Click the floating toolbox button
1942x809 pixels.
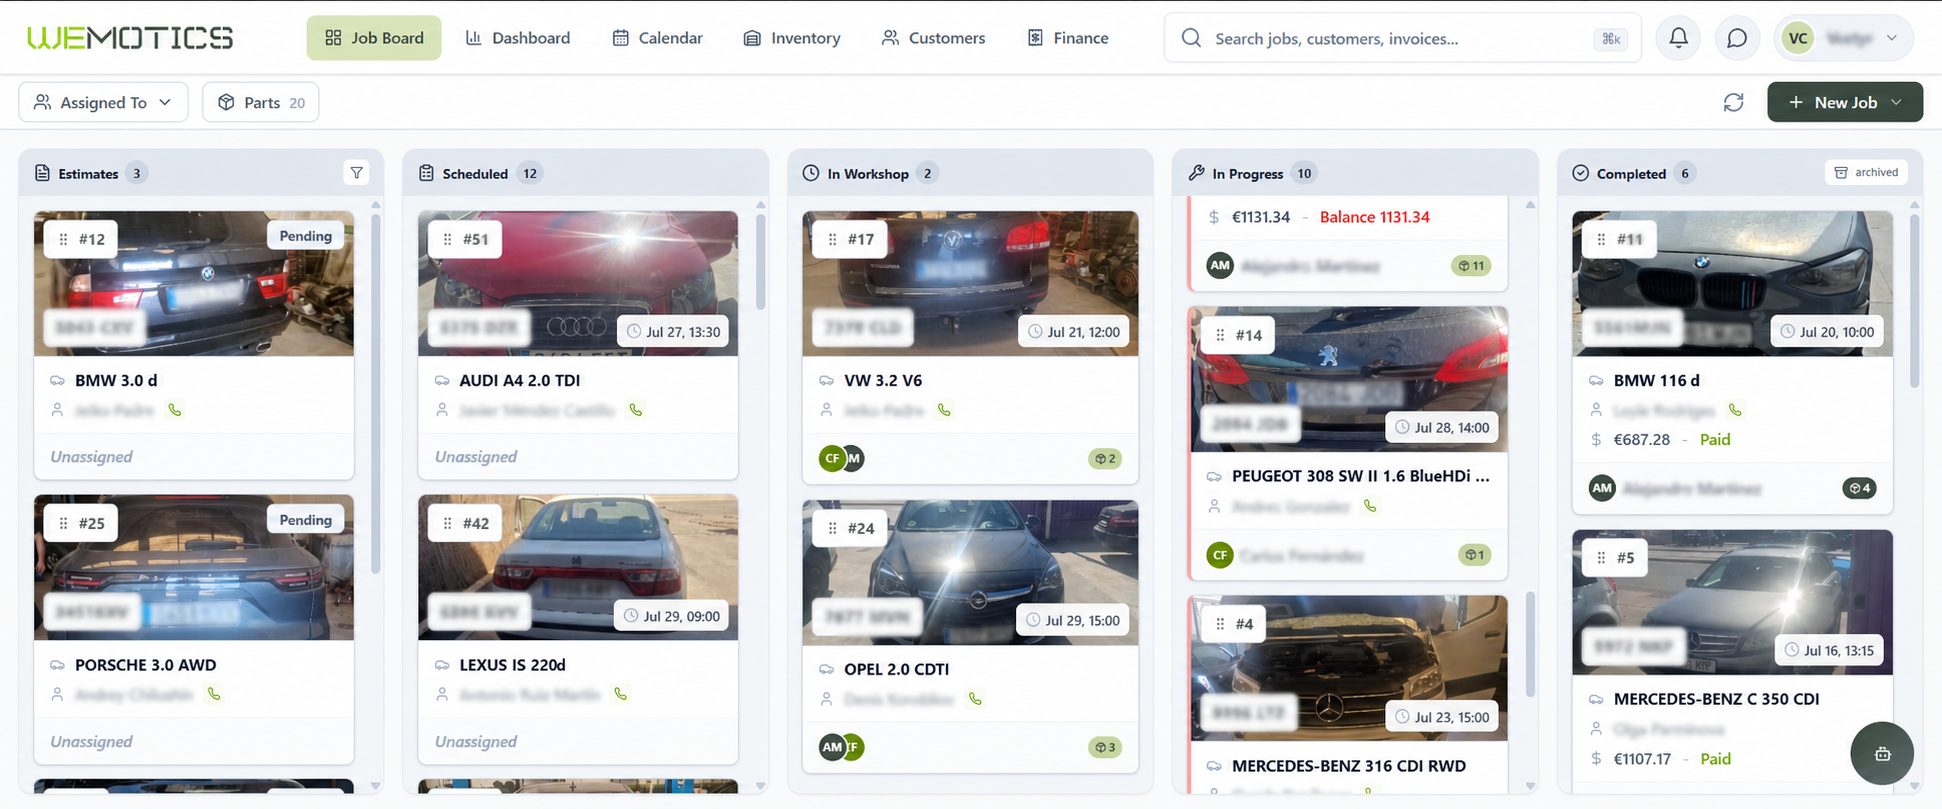1881,753
